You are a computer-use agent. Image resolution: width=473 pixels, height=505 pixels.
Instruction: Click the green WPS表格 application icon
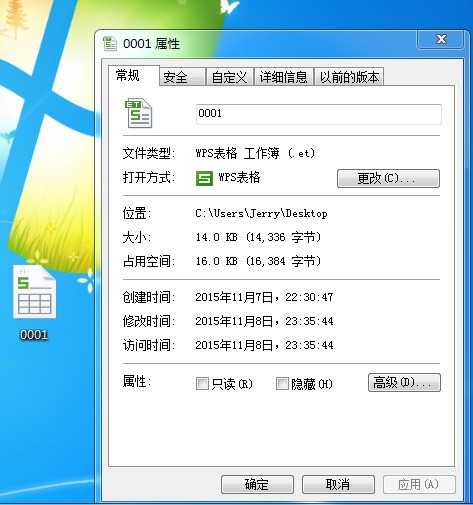[204, 178]
